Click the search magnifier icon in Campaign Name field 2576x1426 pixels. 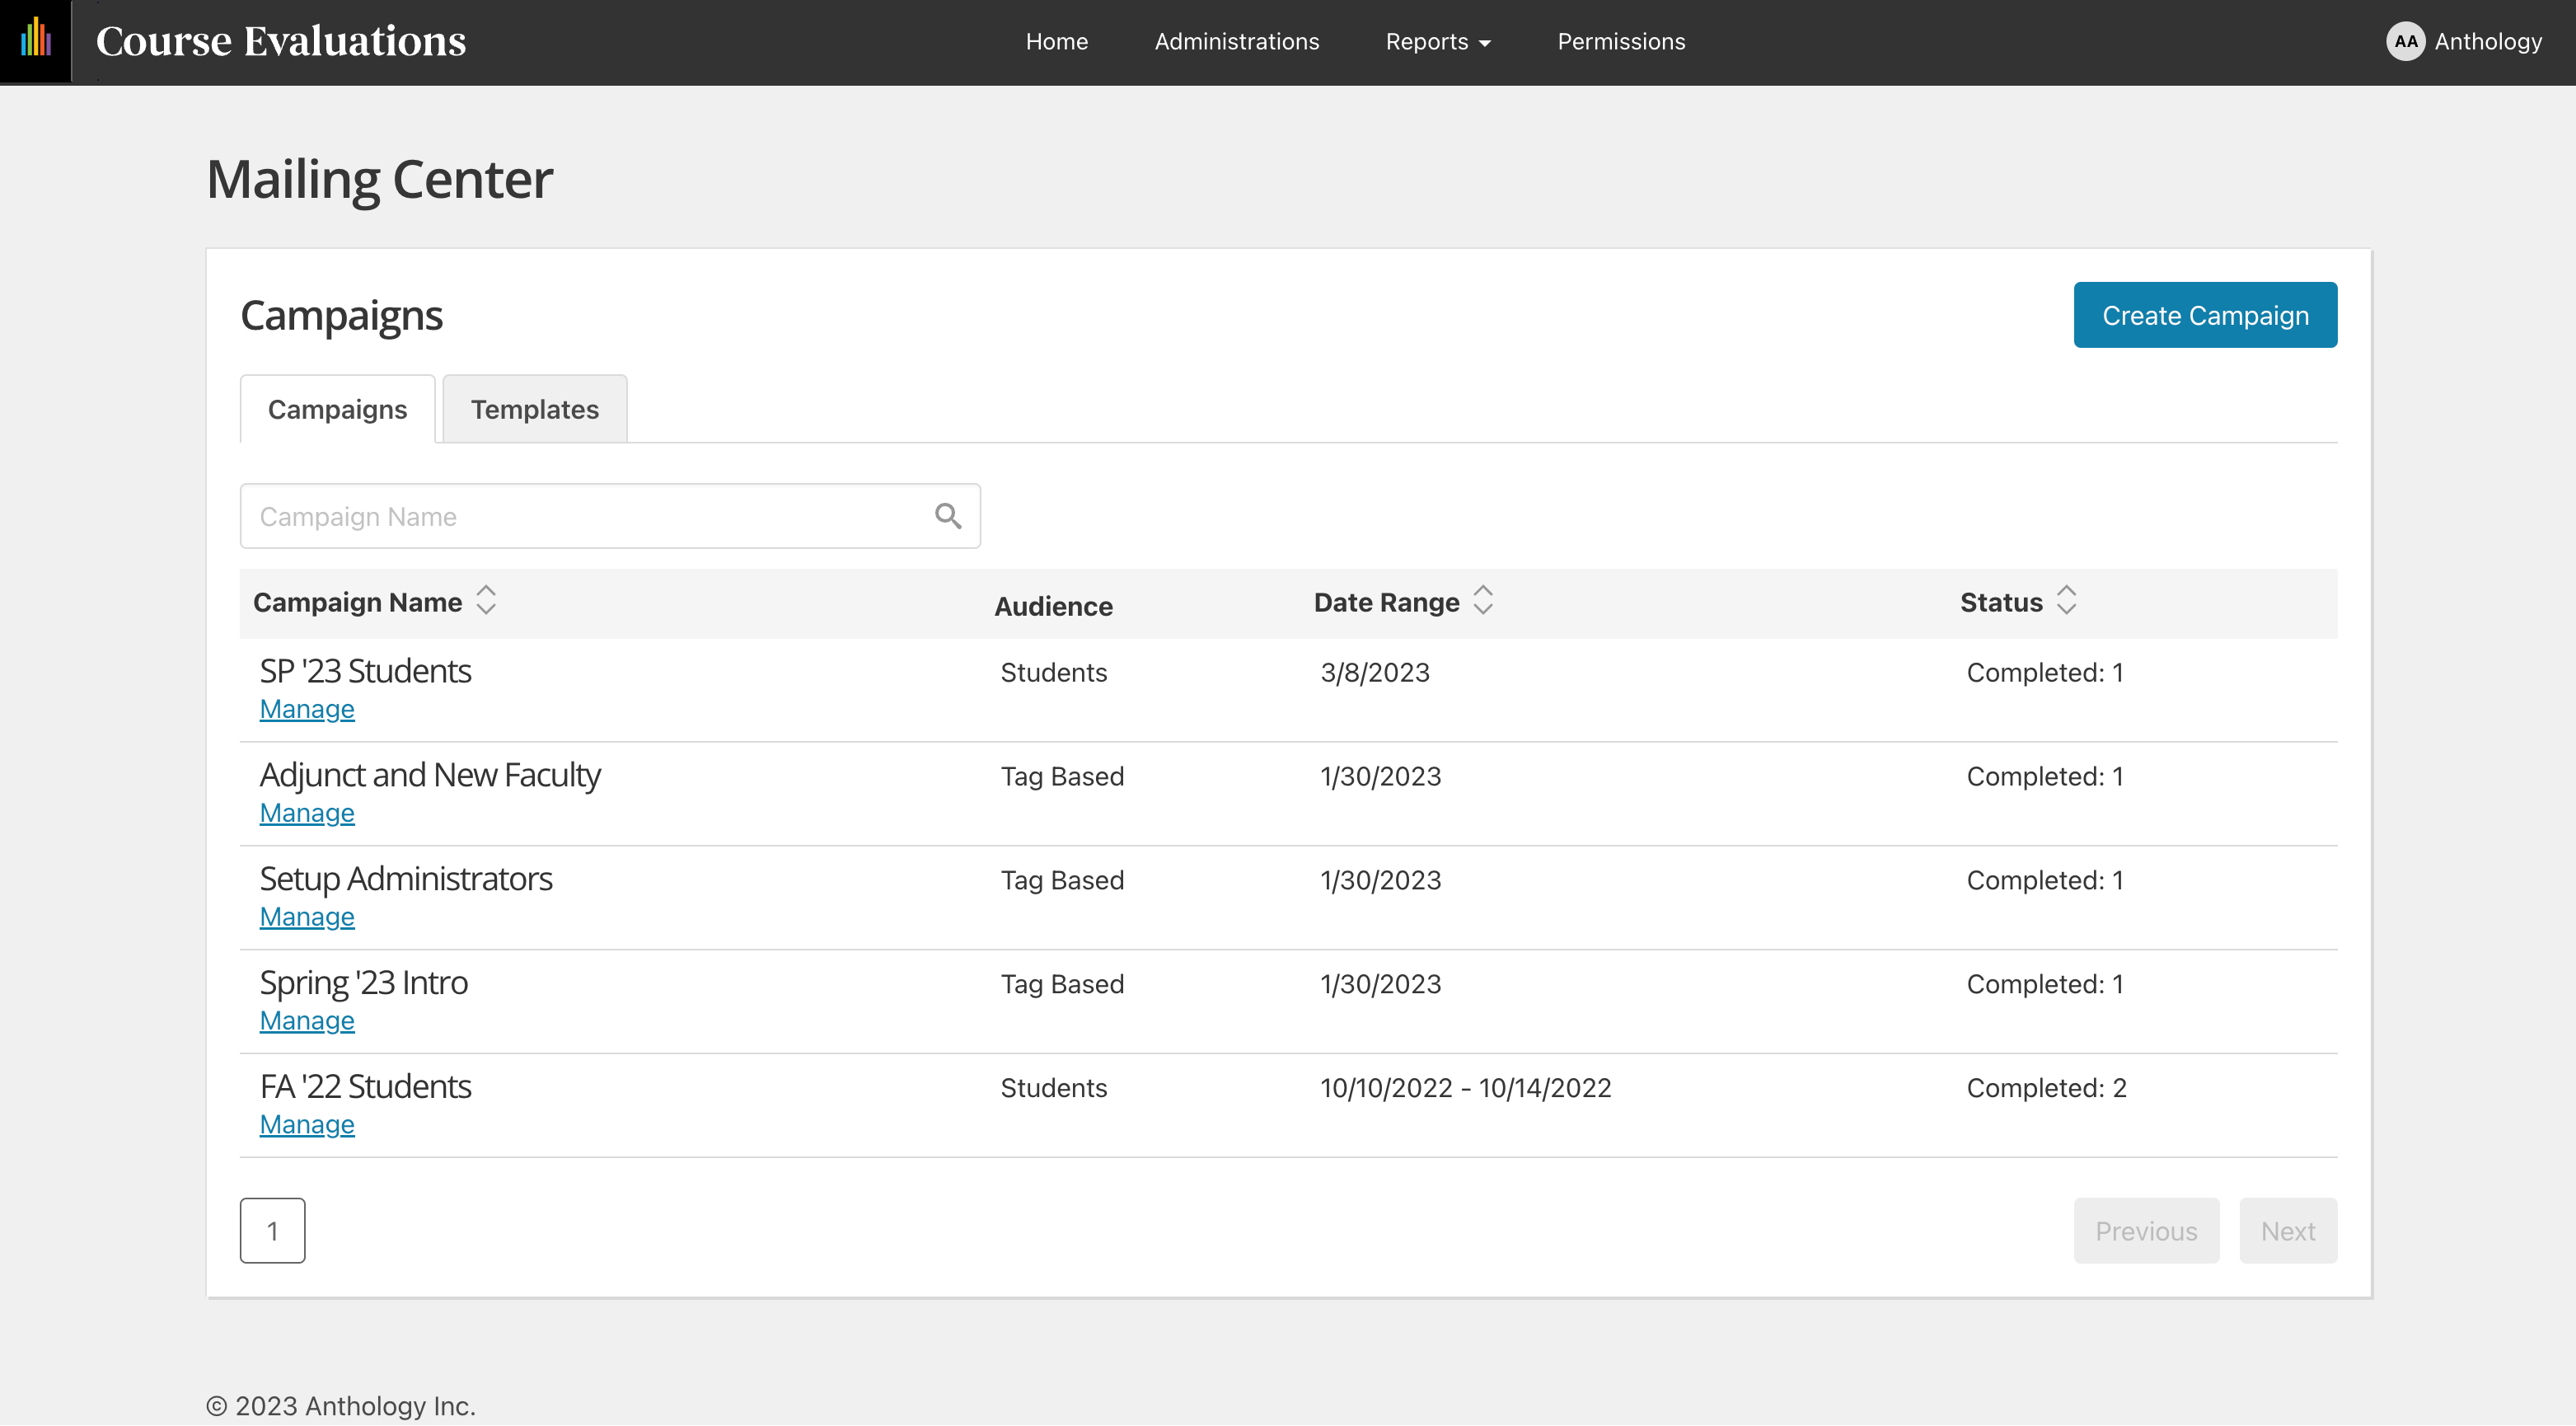coord(947,516)
